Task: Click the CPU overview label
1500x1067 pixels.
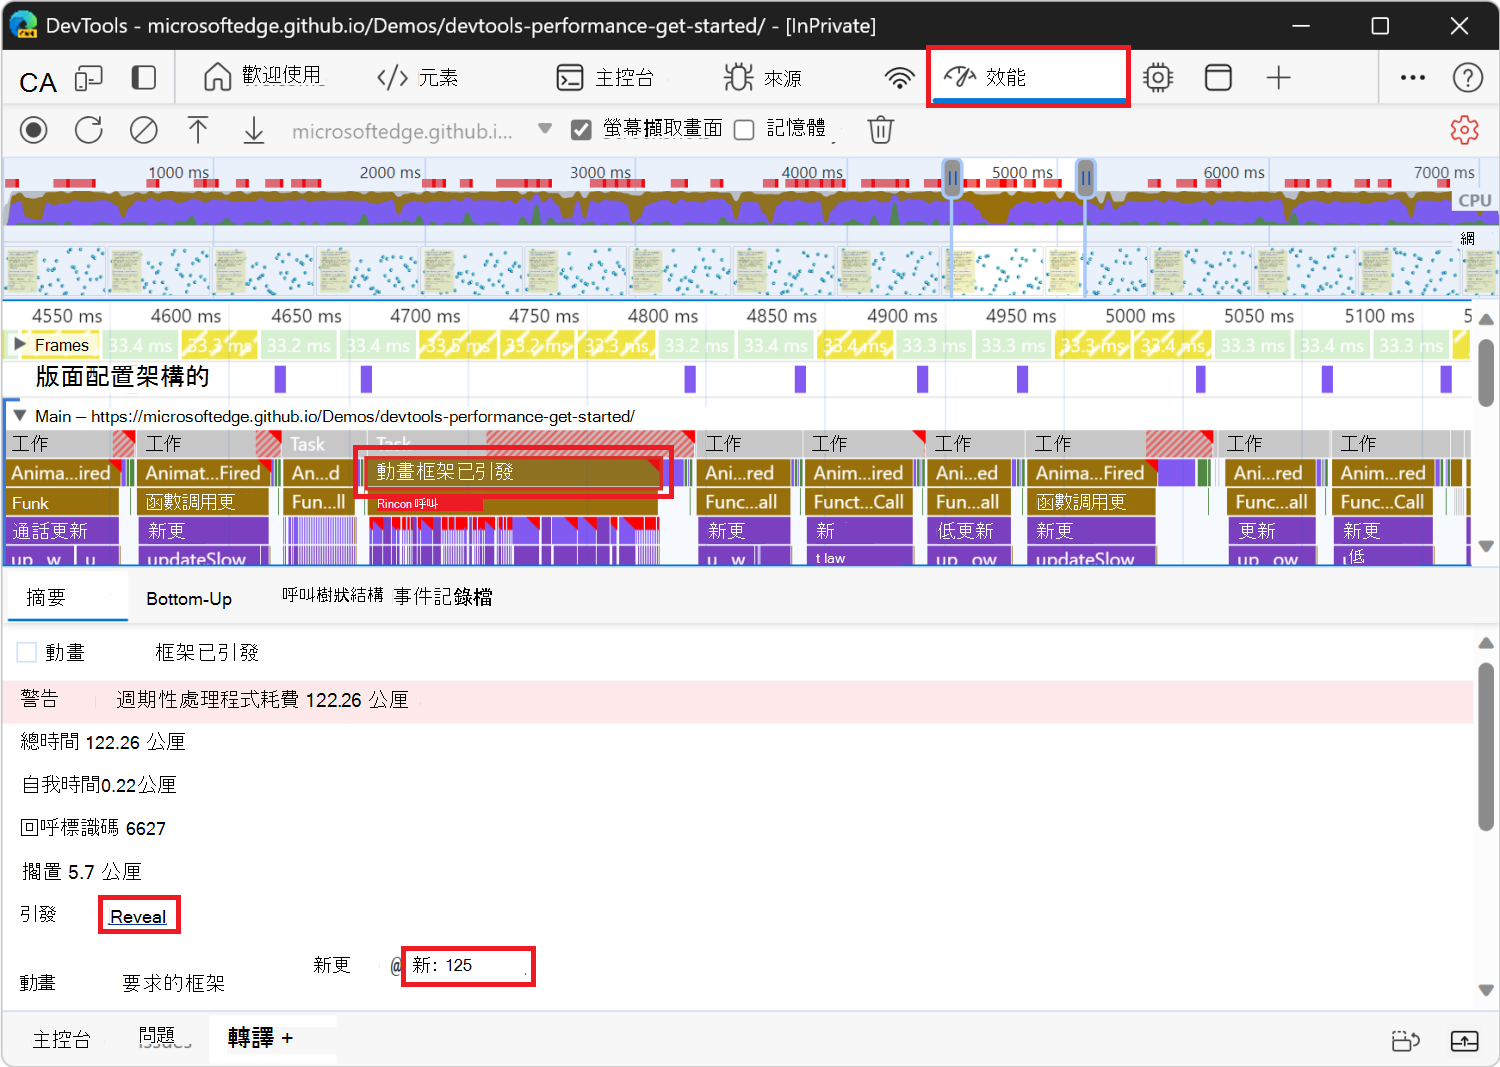Action: [x=1474, y=200]
